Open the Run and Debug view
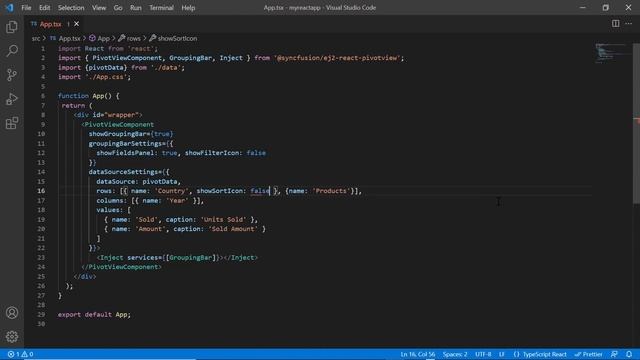This screenshot has width=640, height=360. tap(12, 99)
